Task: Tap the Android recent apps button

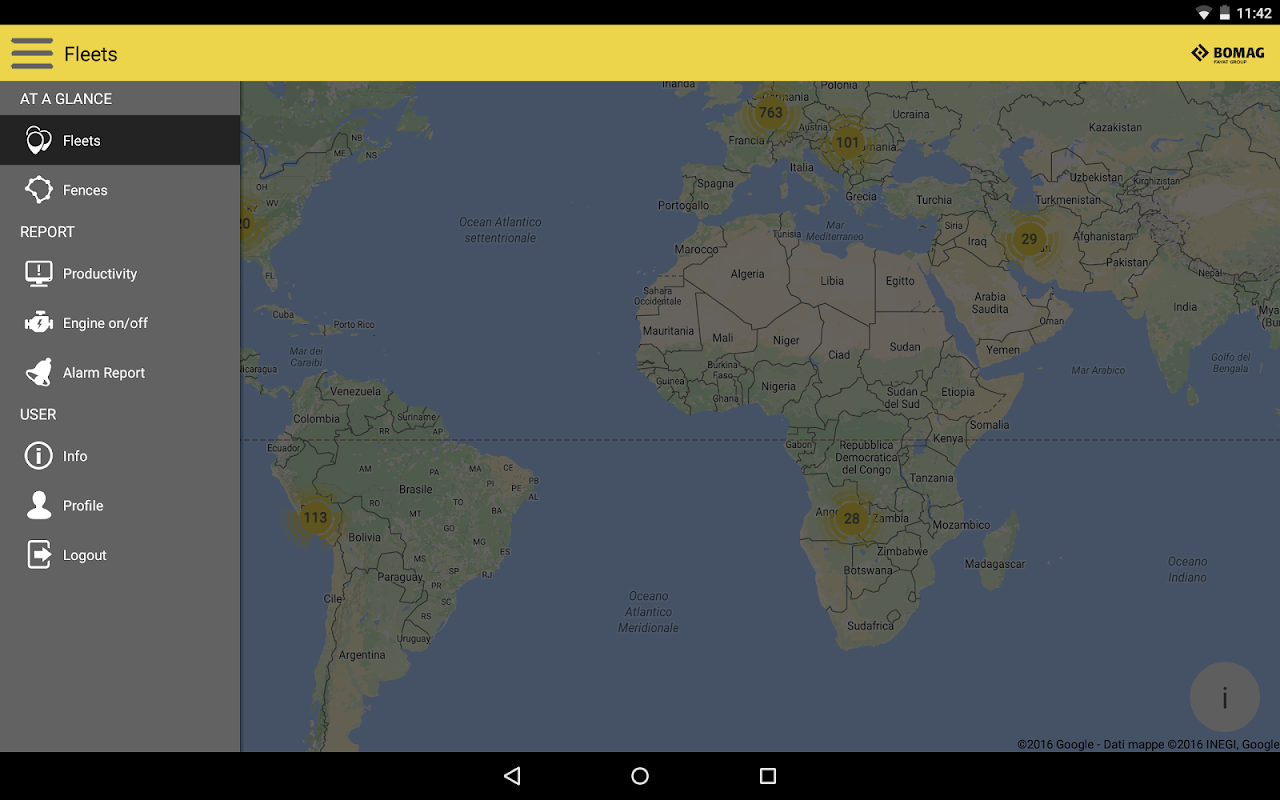Action: coord(768,776)
